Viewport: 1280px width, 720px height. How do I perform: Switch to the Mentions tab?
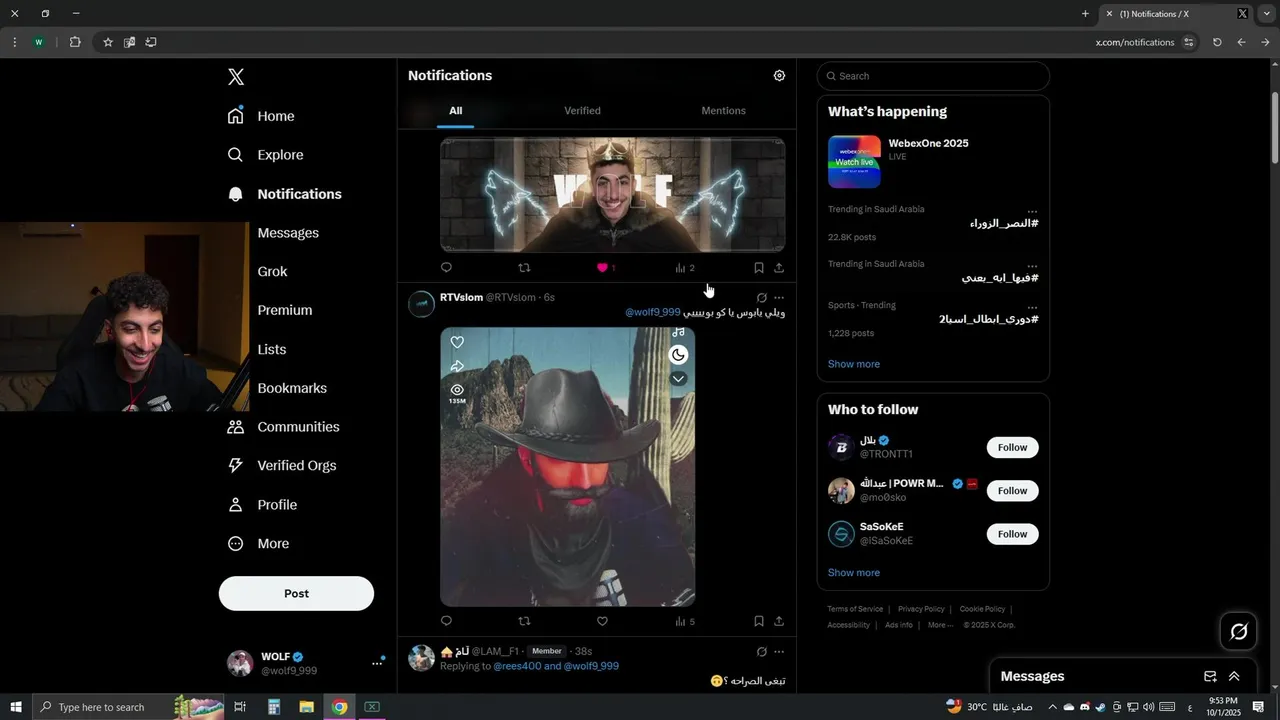[x=723, y=111]
